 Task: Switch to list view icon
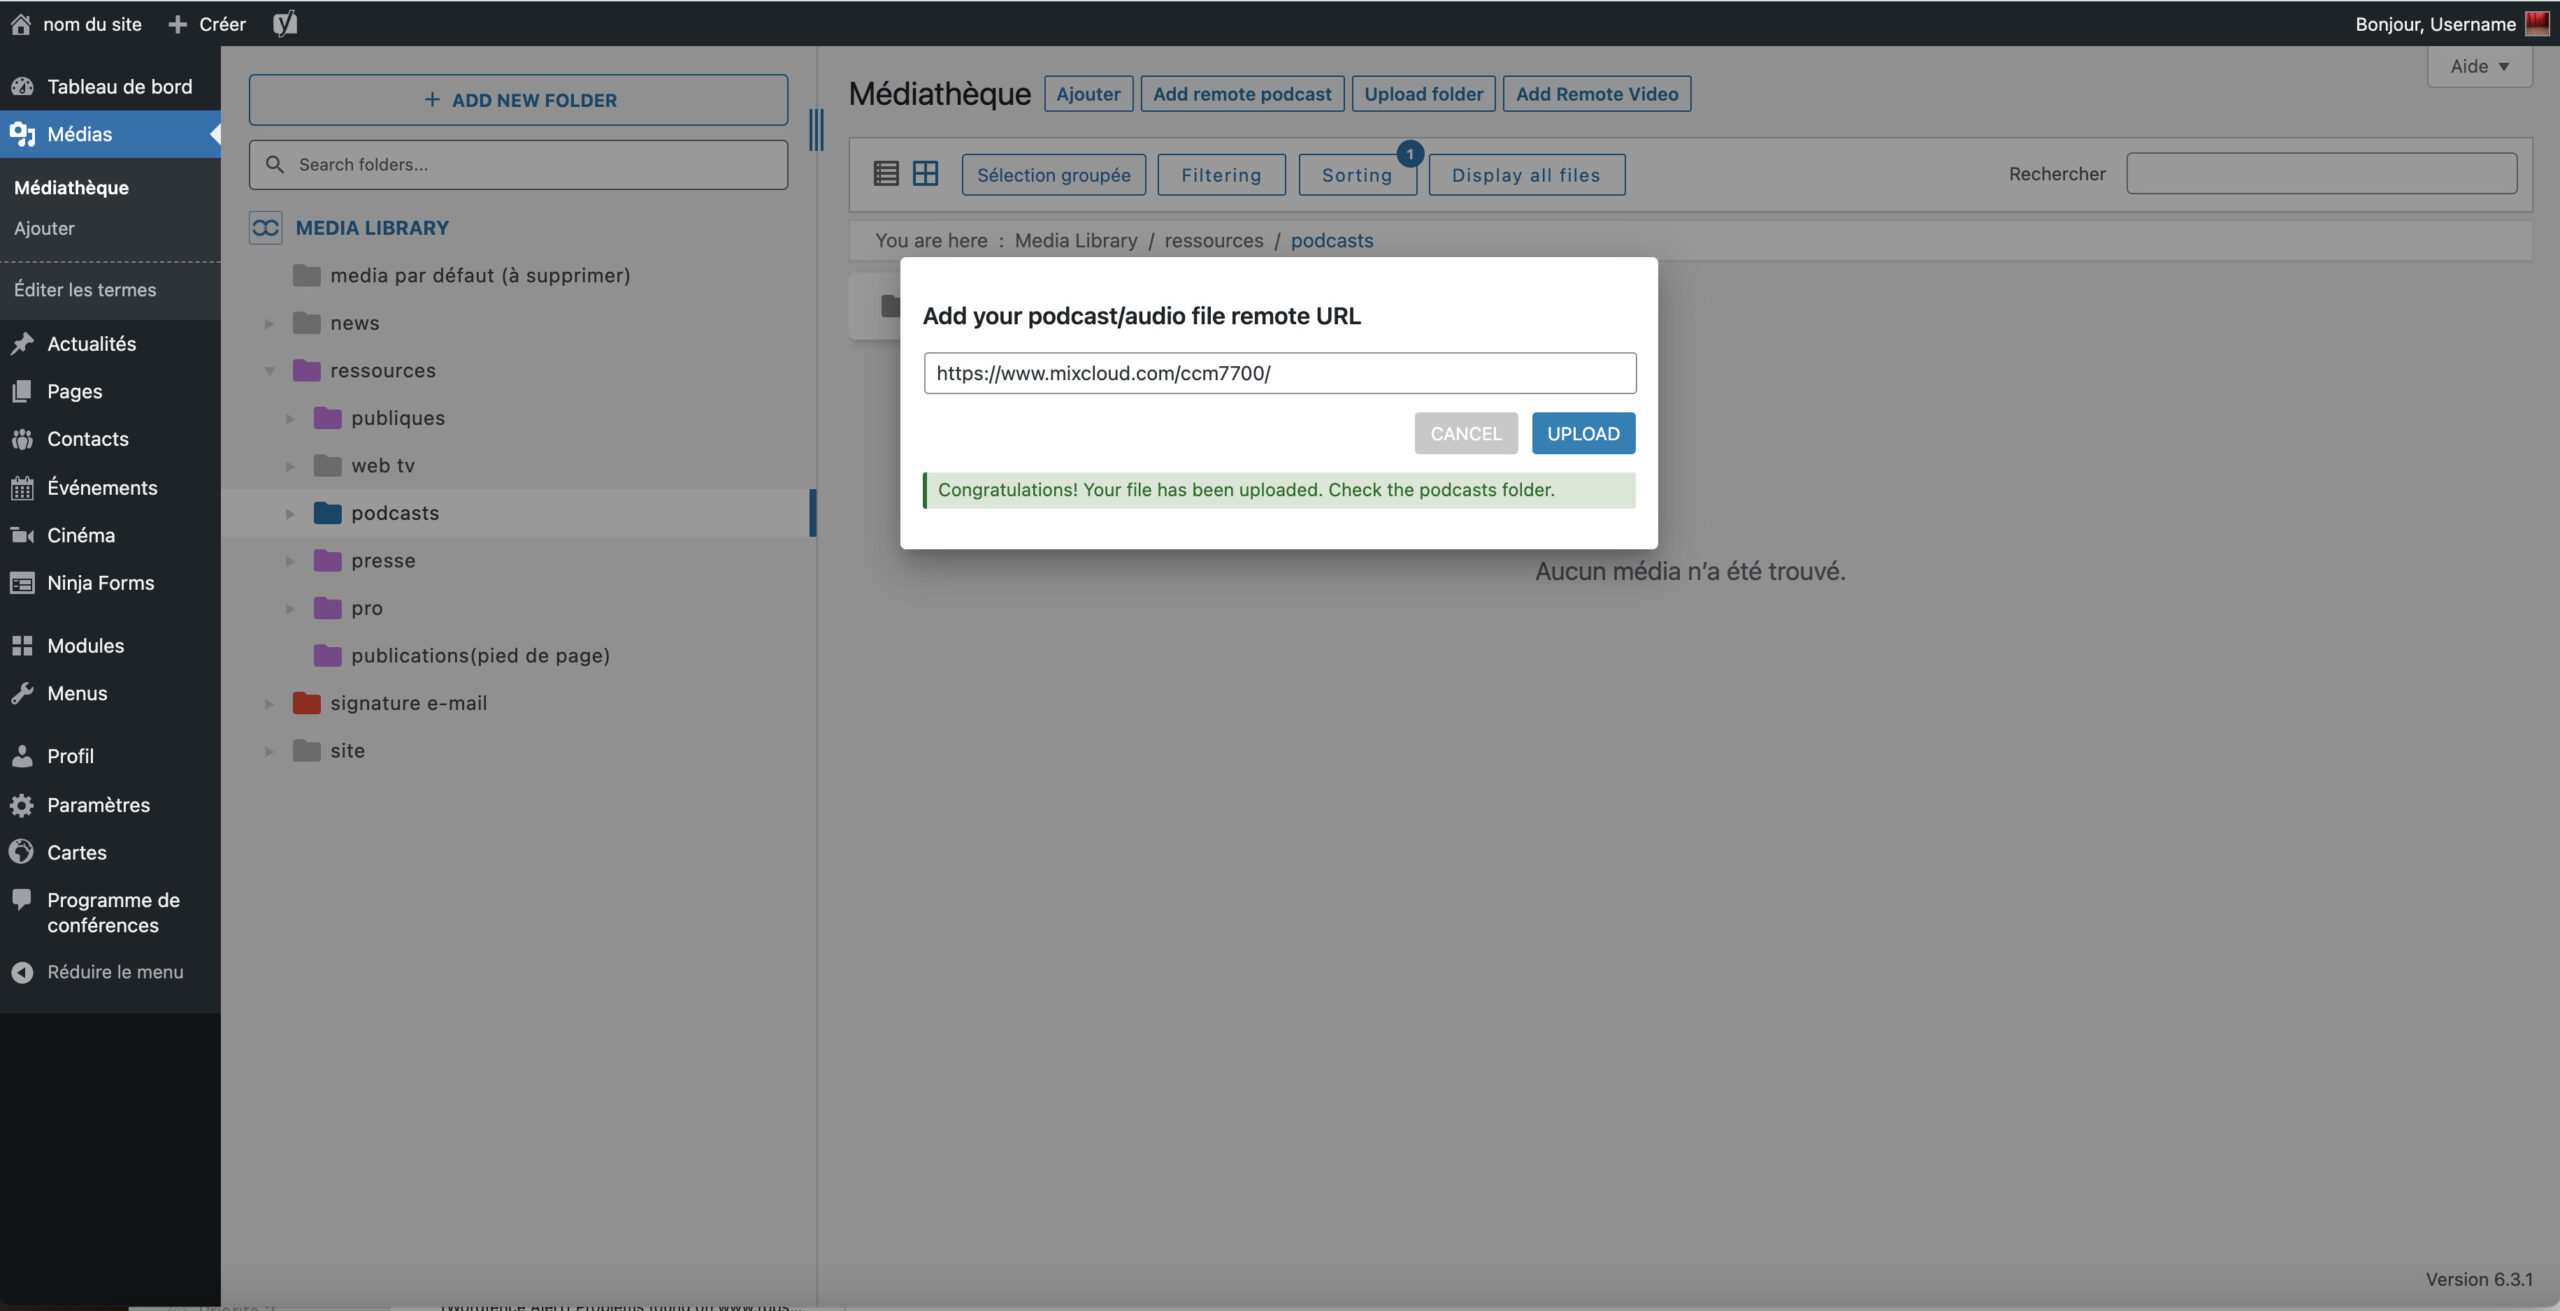tap(886, 174)
